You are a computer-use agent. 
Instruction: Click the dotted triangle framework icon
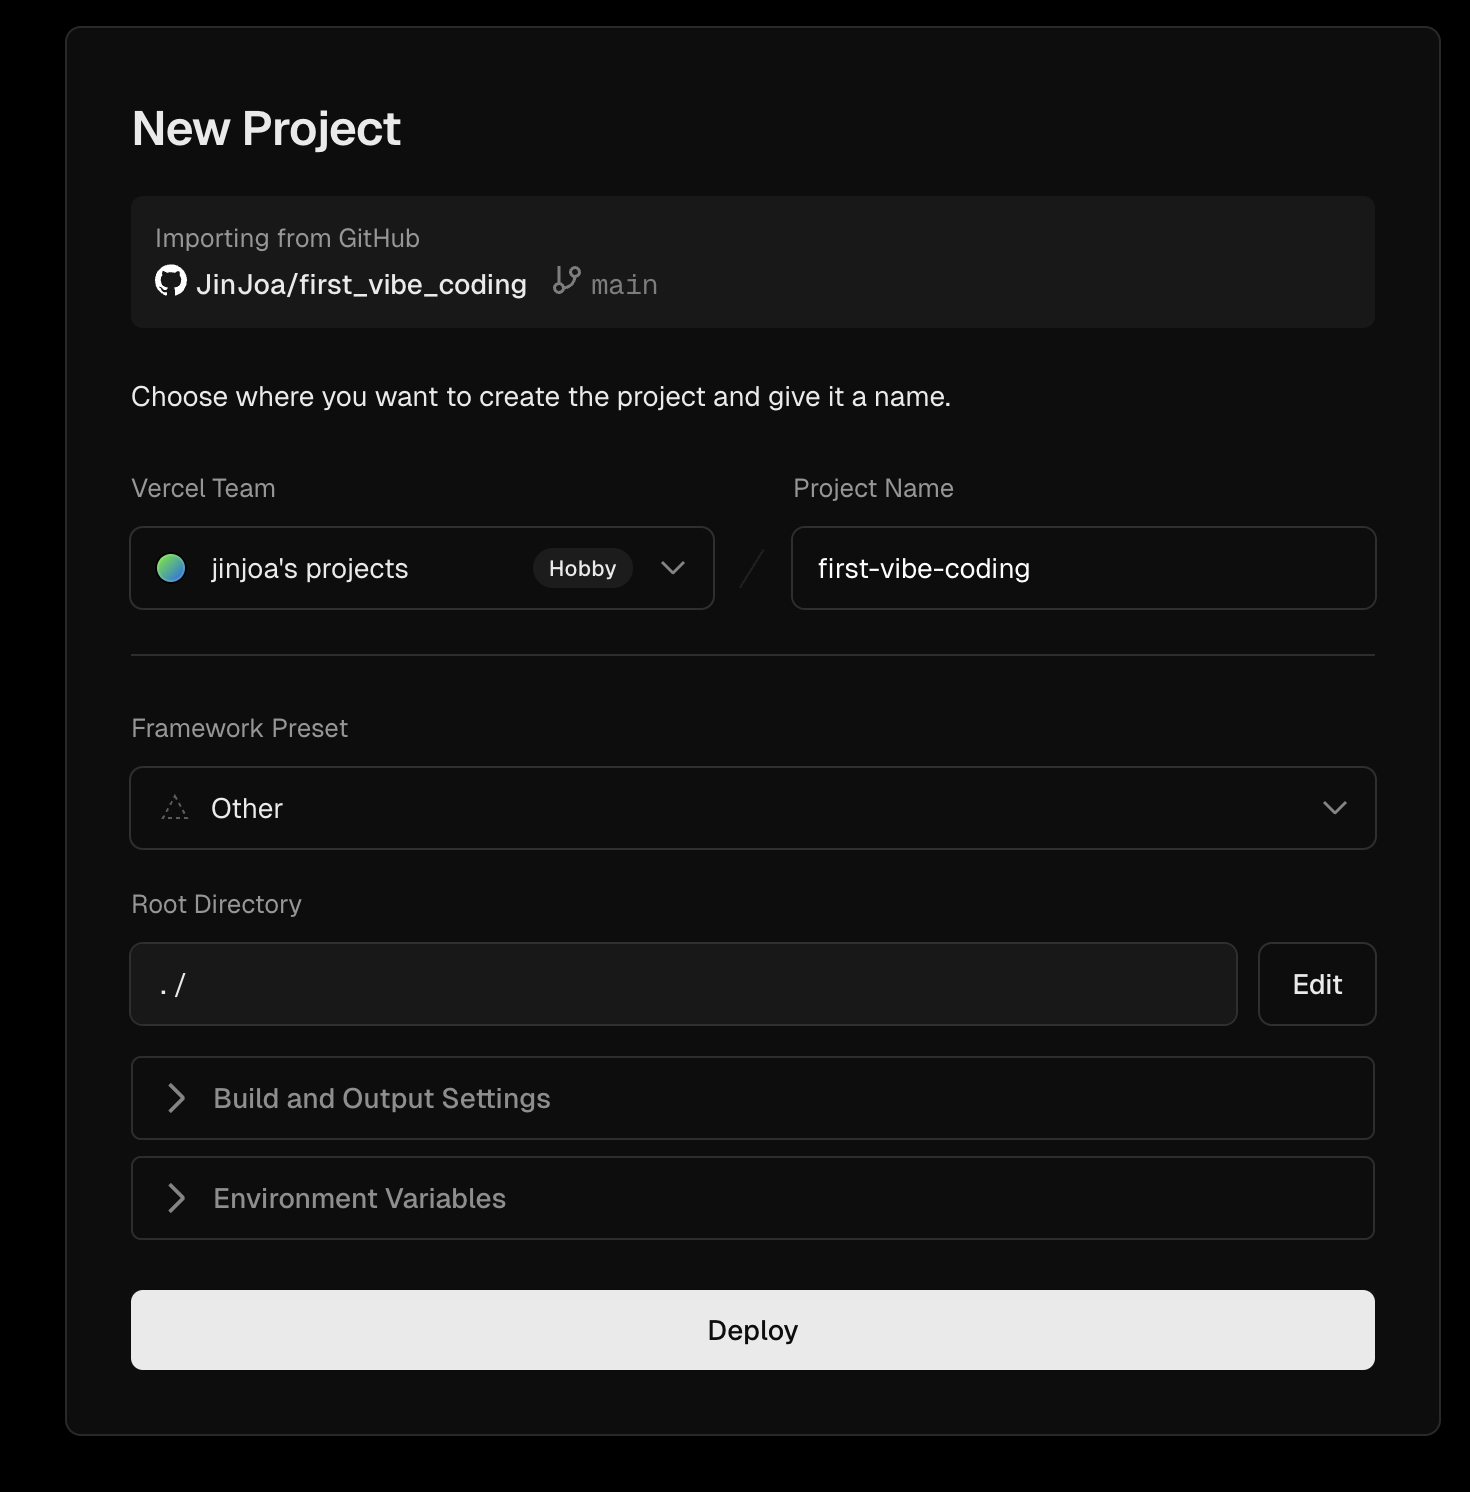(x=175, y=808)
